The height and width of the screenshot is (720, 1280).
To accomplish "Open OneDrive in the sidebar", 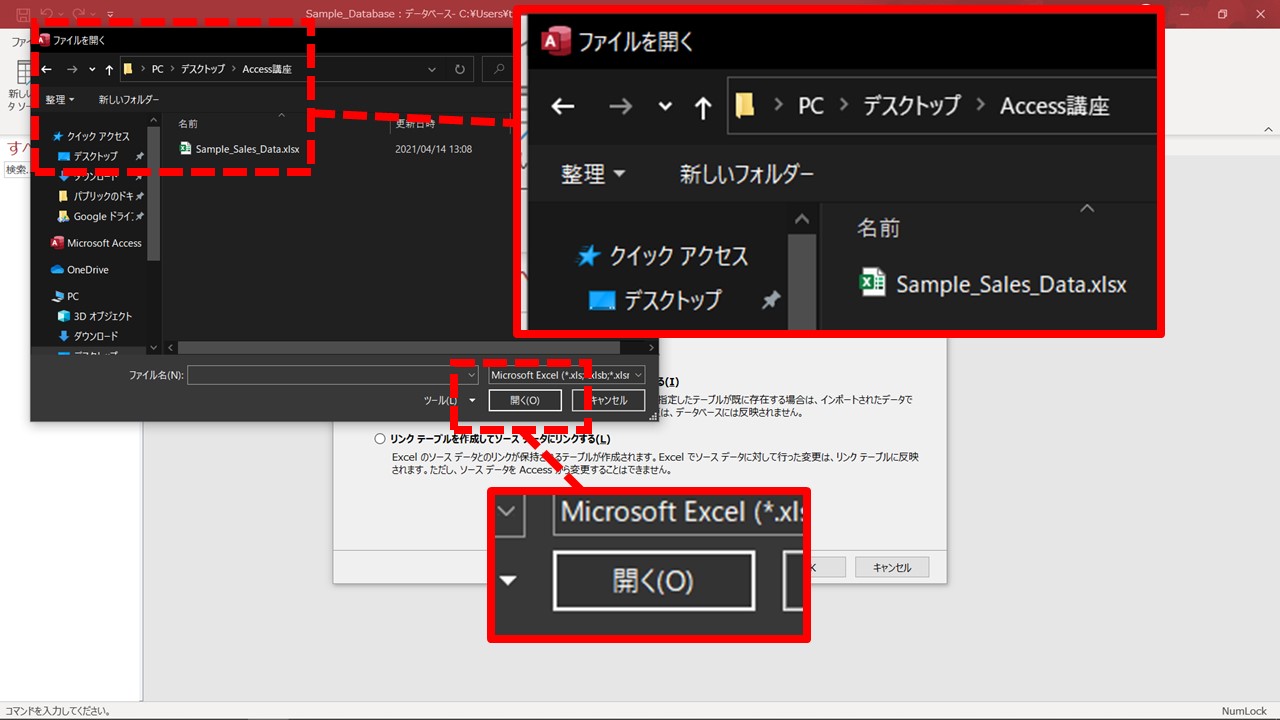I will click(87, 270).
